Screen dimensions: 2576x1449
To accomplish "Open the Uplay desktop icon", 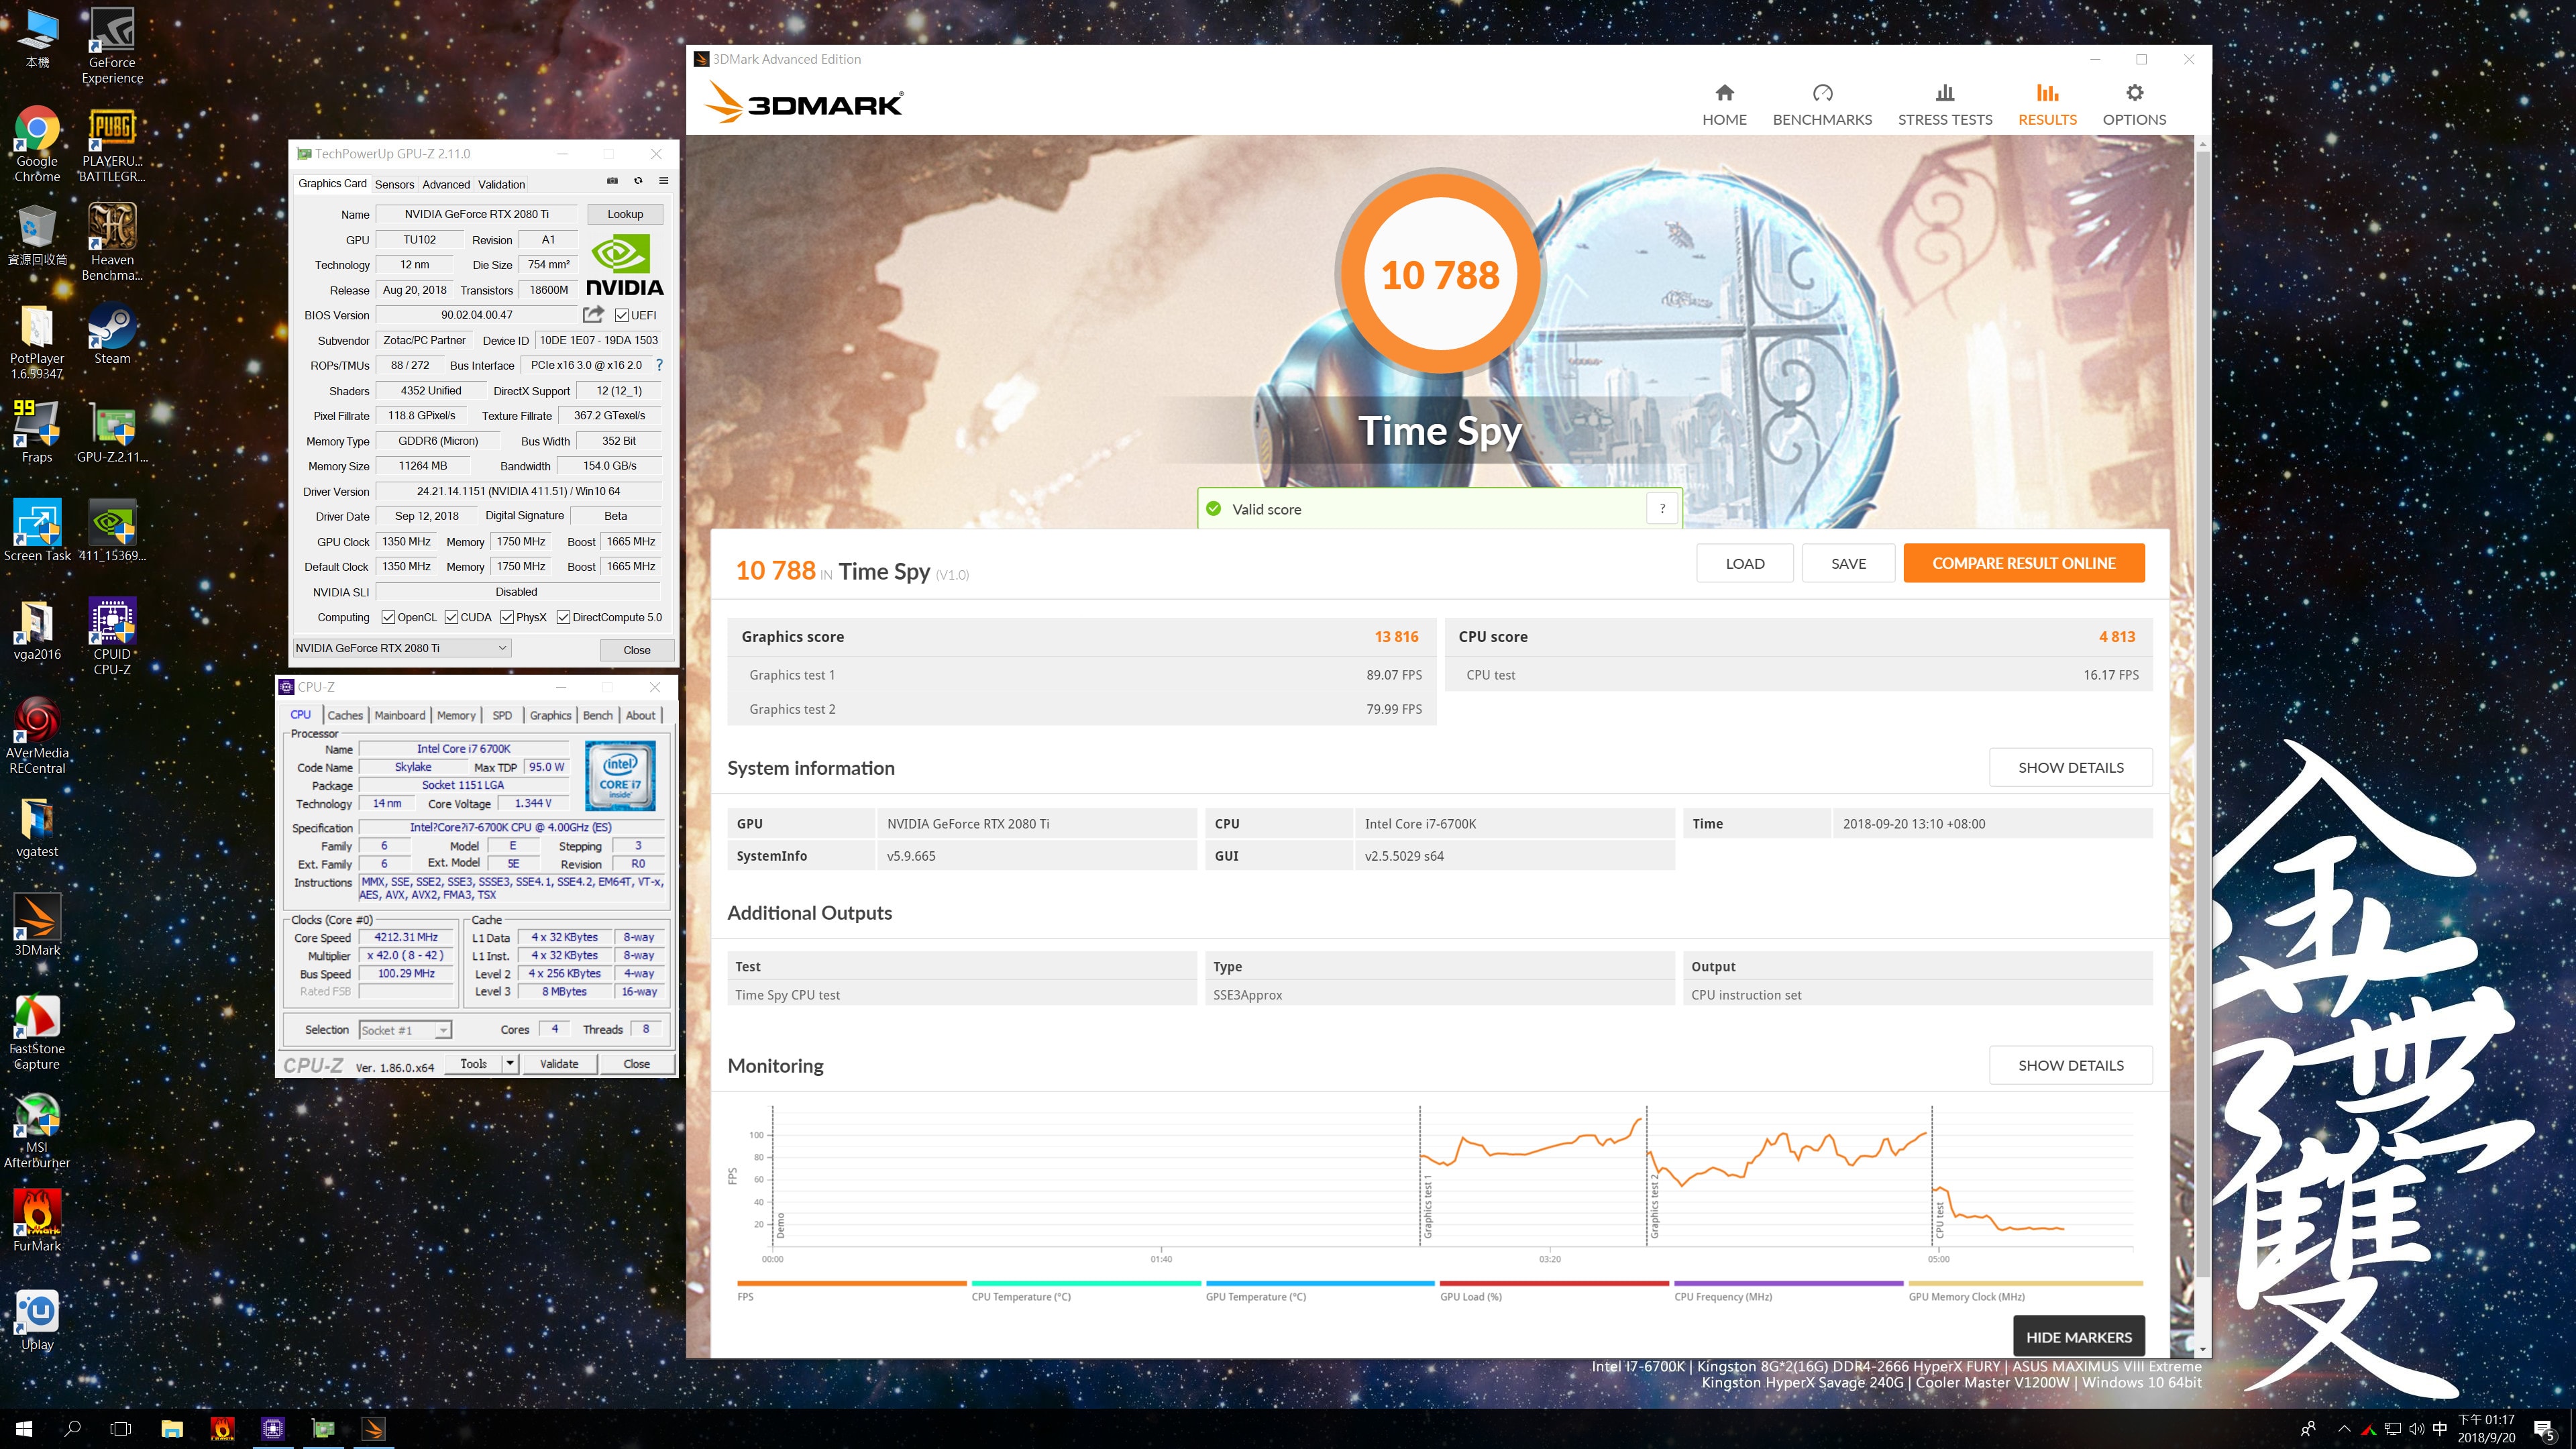I will (x=37, y=1320).
